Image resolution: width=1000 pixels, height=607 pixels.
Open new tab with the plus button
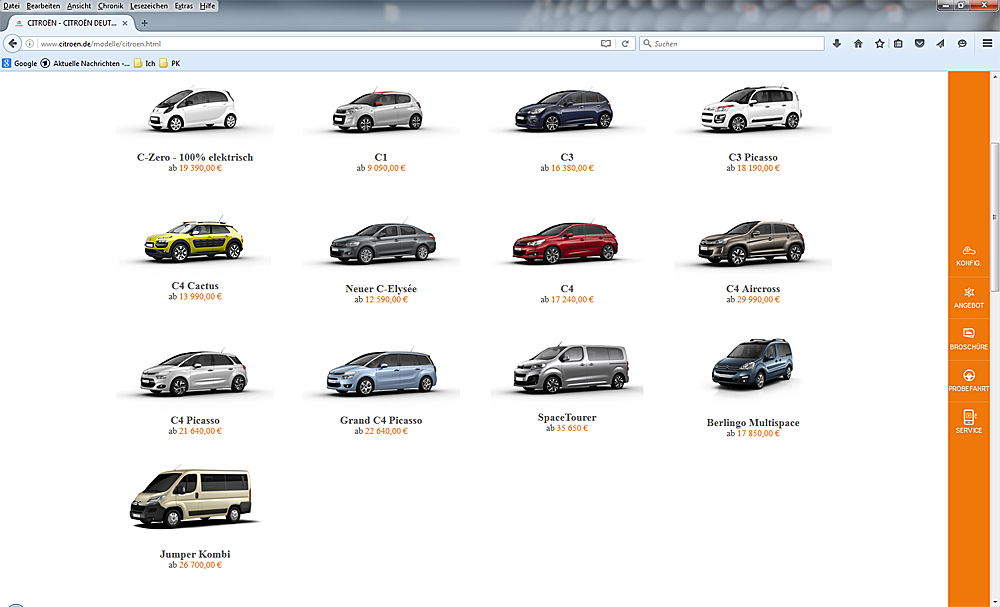tap(145, 23)
